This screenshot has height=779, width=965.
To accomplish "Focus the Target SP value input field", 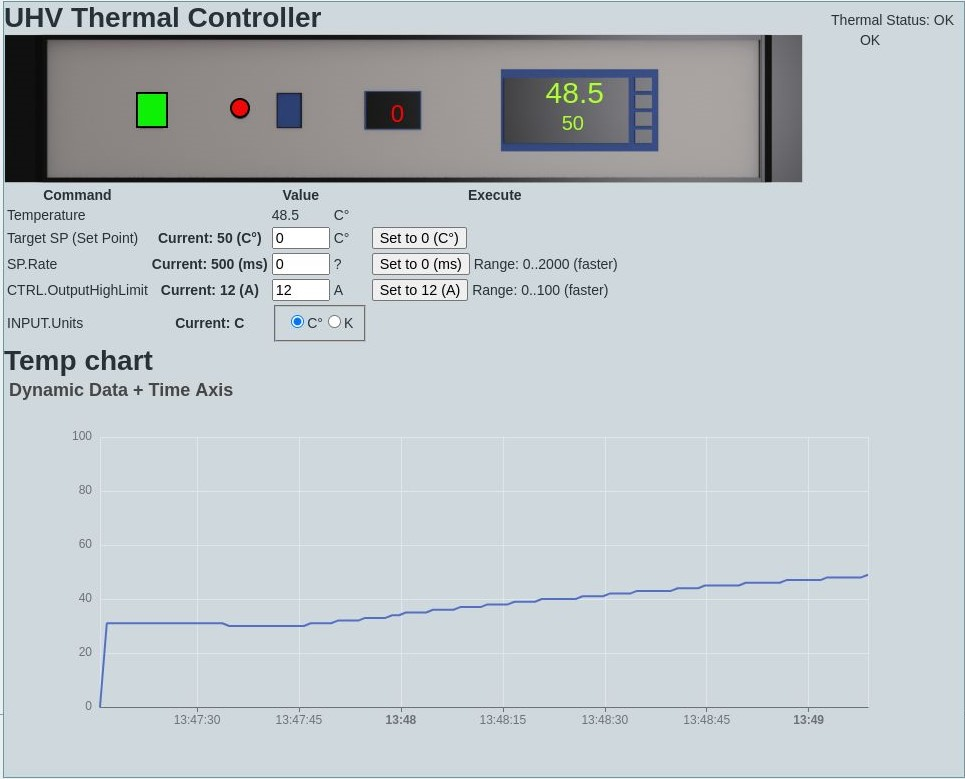I will pyautogui.click(x=300, y=238).
